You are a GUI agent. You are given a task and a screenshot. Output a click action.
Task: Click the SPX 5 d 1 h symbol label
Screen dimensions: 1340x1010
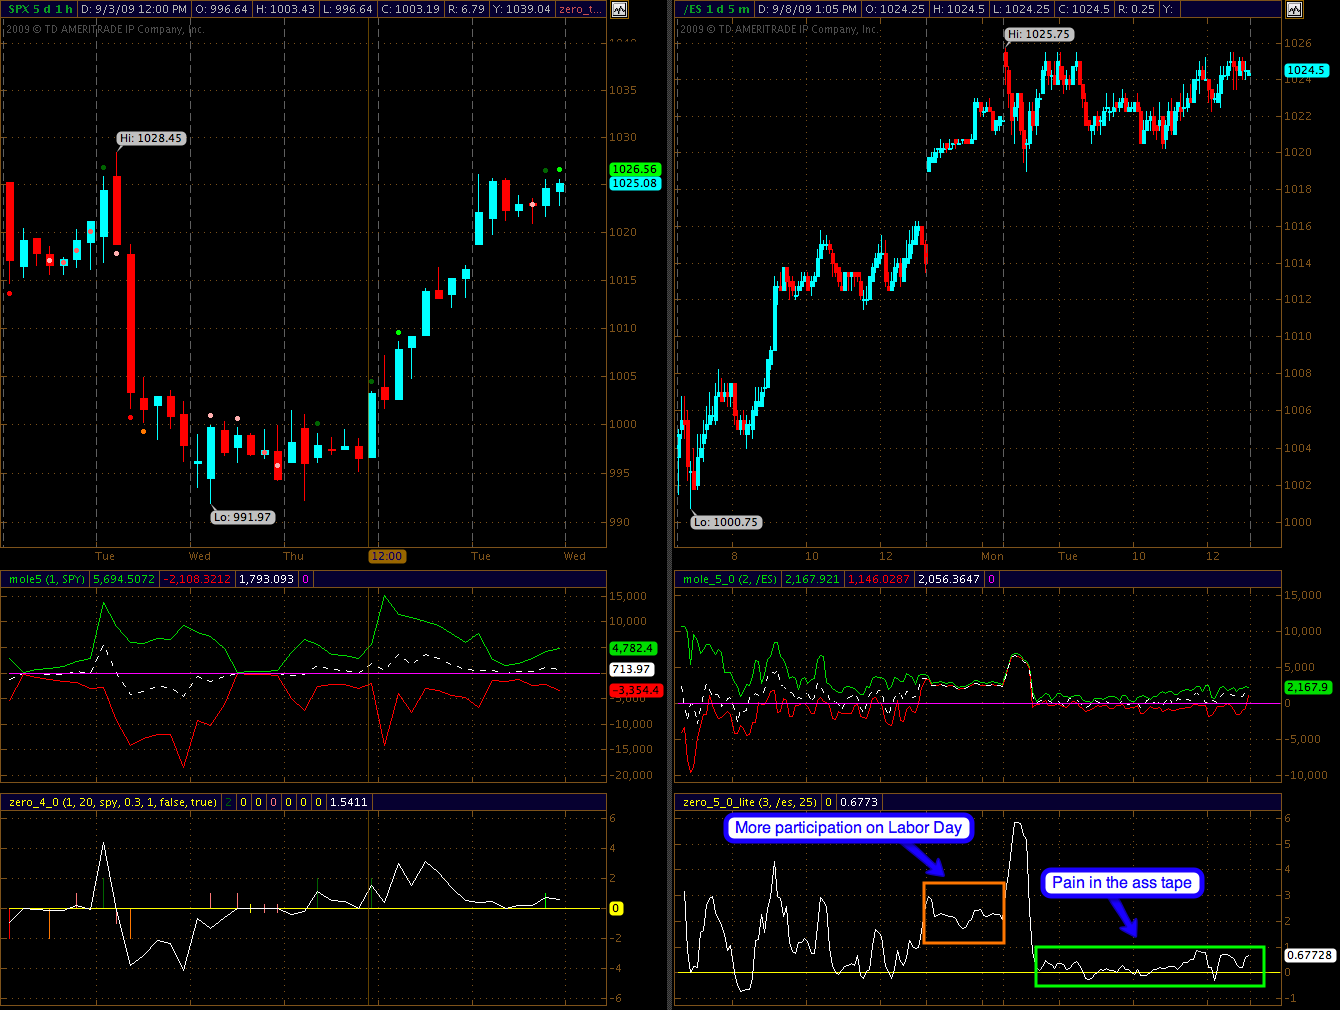[x=40, y=9]
